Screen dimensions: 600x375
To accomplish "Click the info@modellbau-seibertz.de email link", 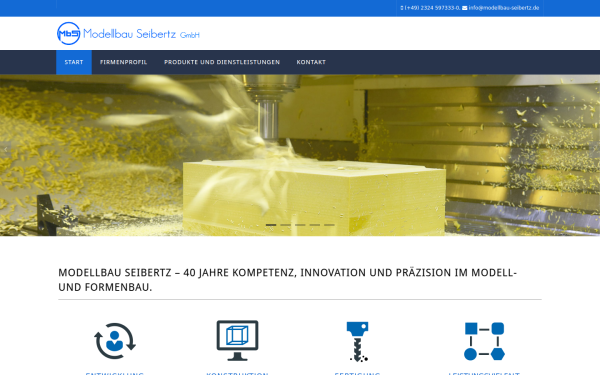I will [504, 8].
